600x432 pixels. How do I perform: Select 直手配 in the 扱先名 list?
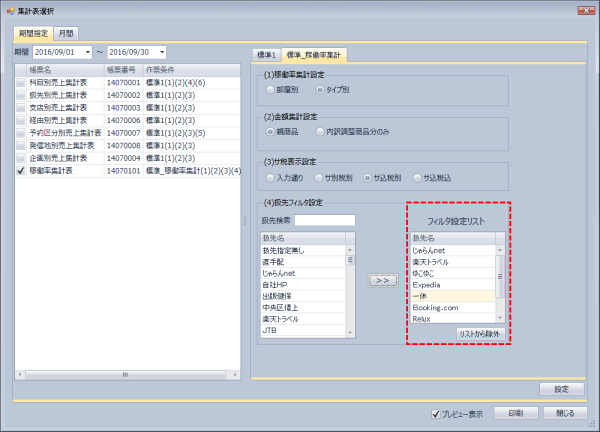(303, 262)
